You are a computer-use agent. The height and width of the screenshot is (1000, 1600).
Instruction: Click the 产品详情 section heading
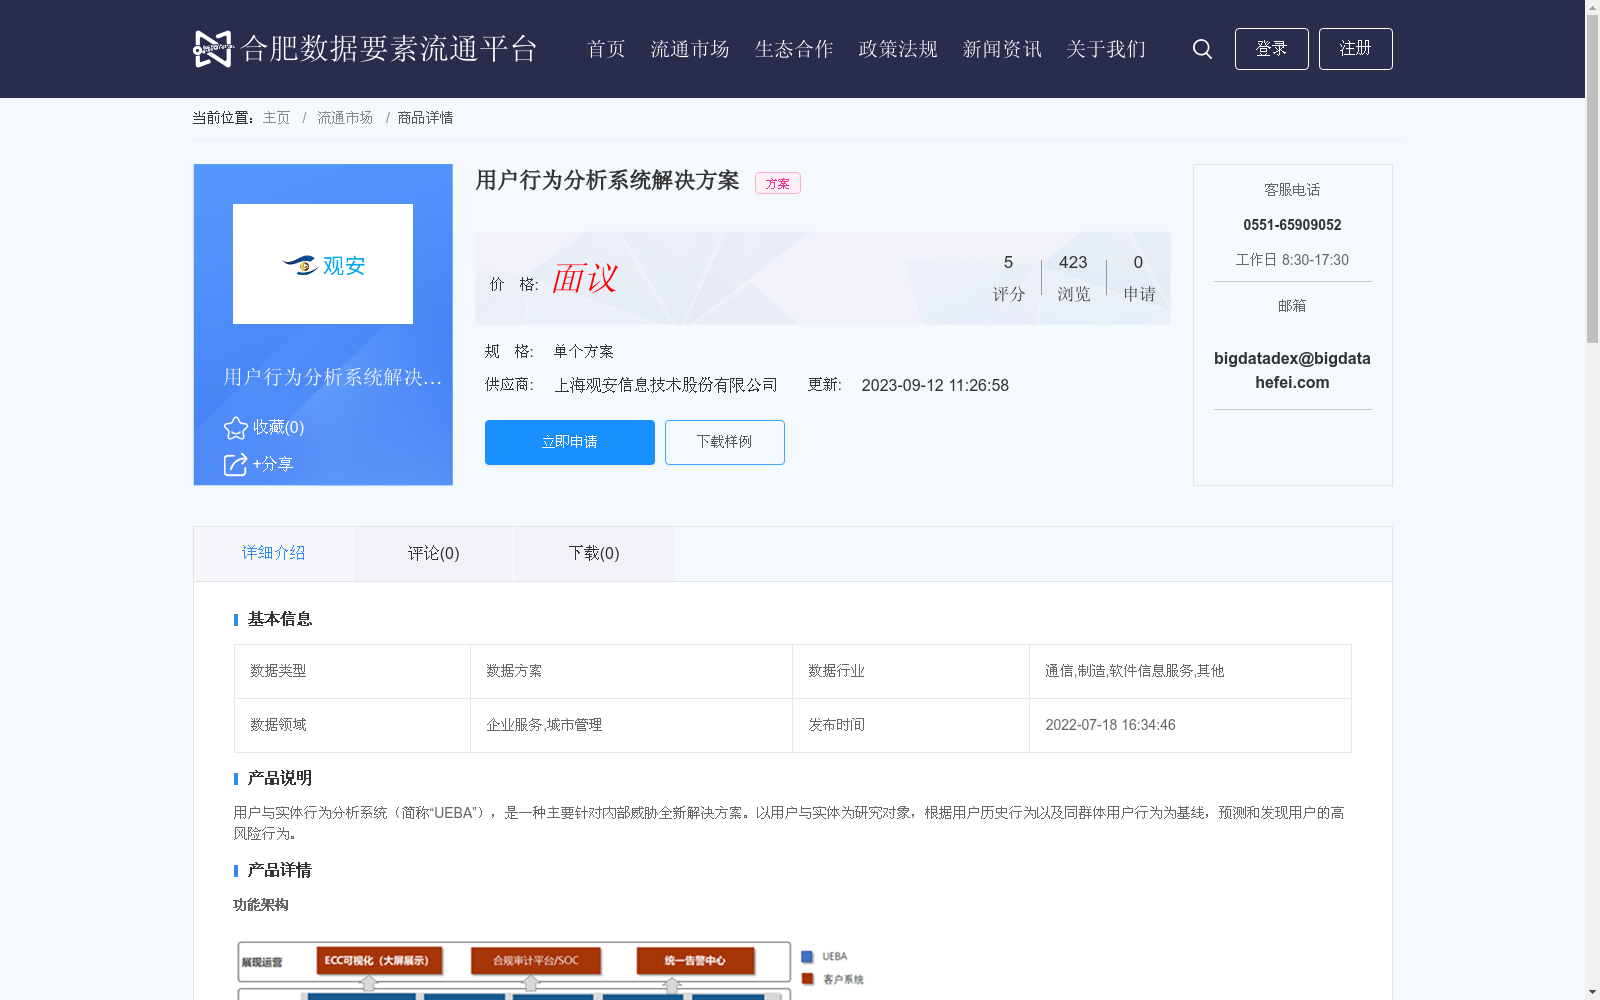(280, 870)
